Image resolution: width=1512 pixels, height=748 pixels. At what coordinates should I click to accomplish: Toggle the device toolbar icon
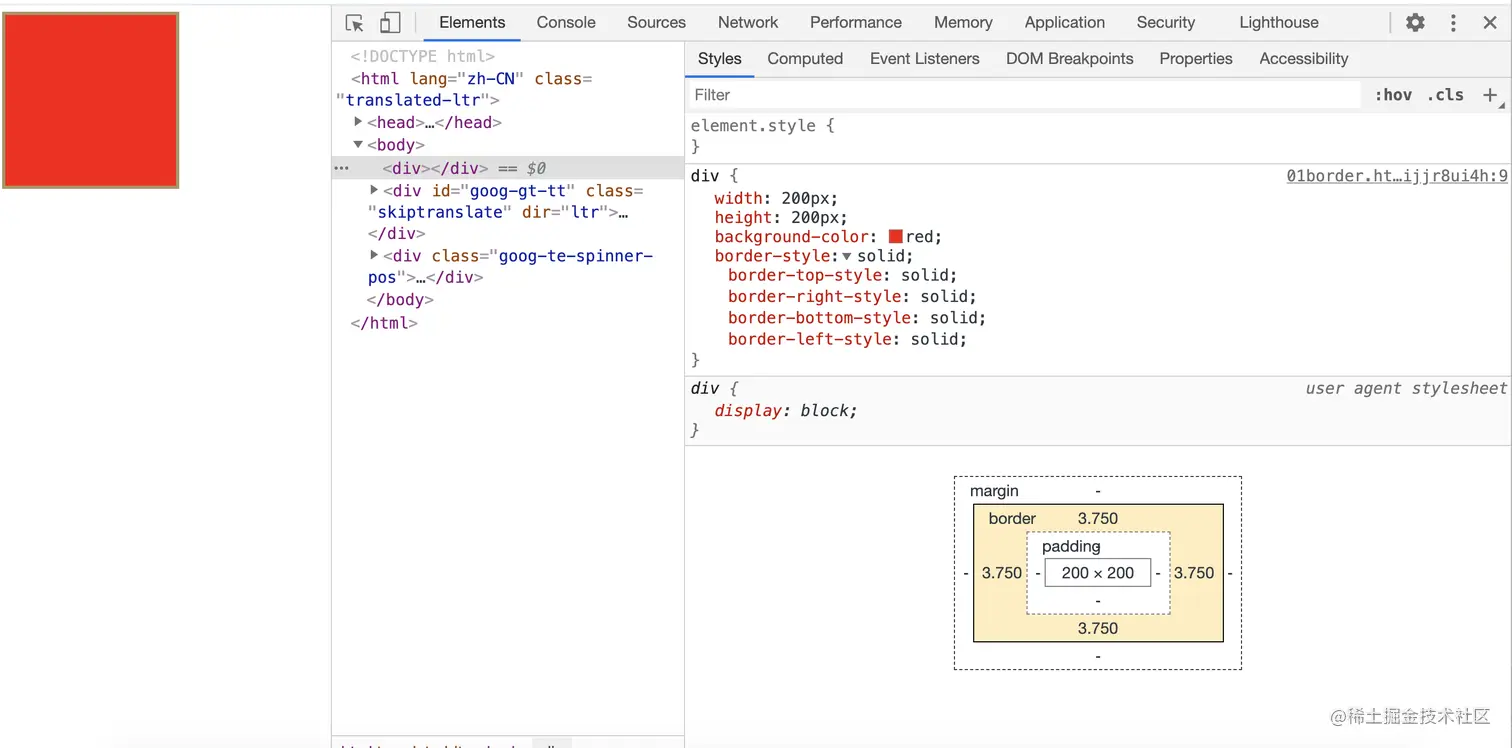[x=390, y=23]
